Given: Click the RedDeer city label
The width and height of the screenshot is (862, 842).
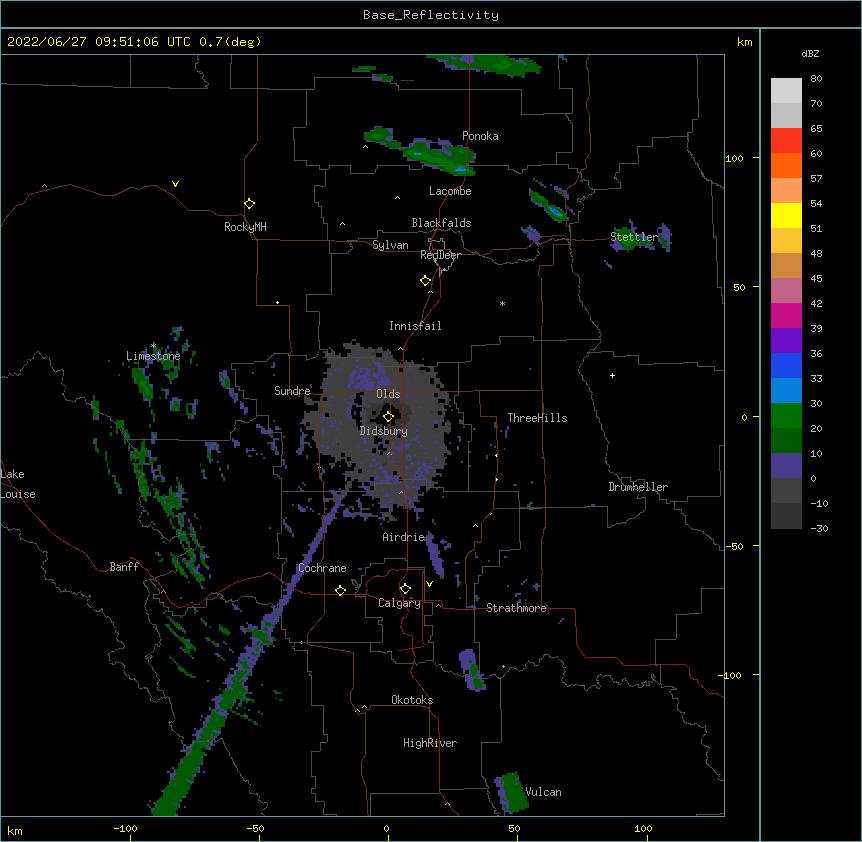Looking at the screenshot, I should 440,255.
